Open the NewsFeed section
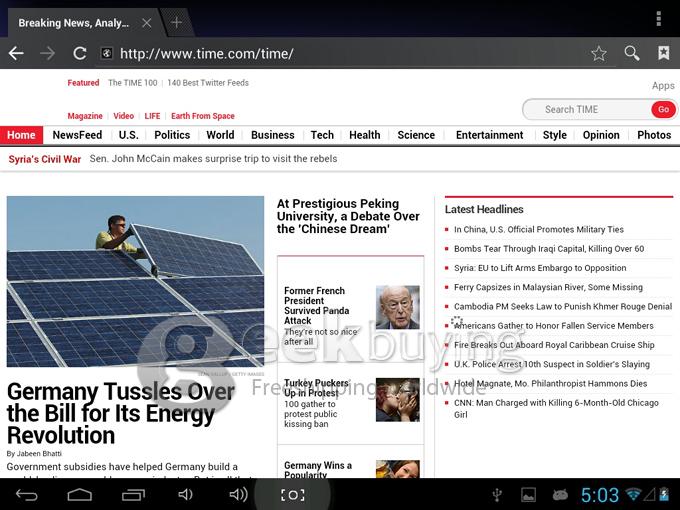The image size is (680, 510). coord(77,135)
